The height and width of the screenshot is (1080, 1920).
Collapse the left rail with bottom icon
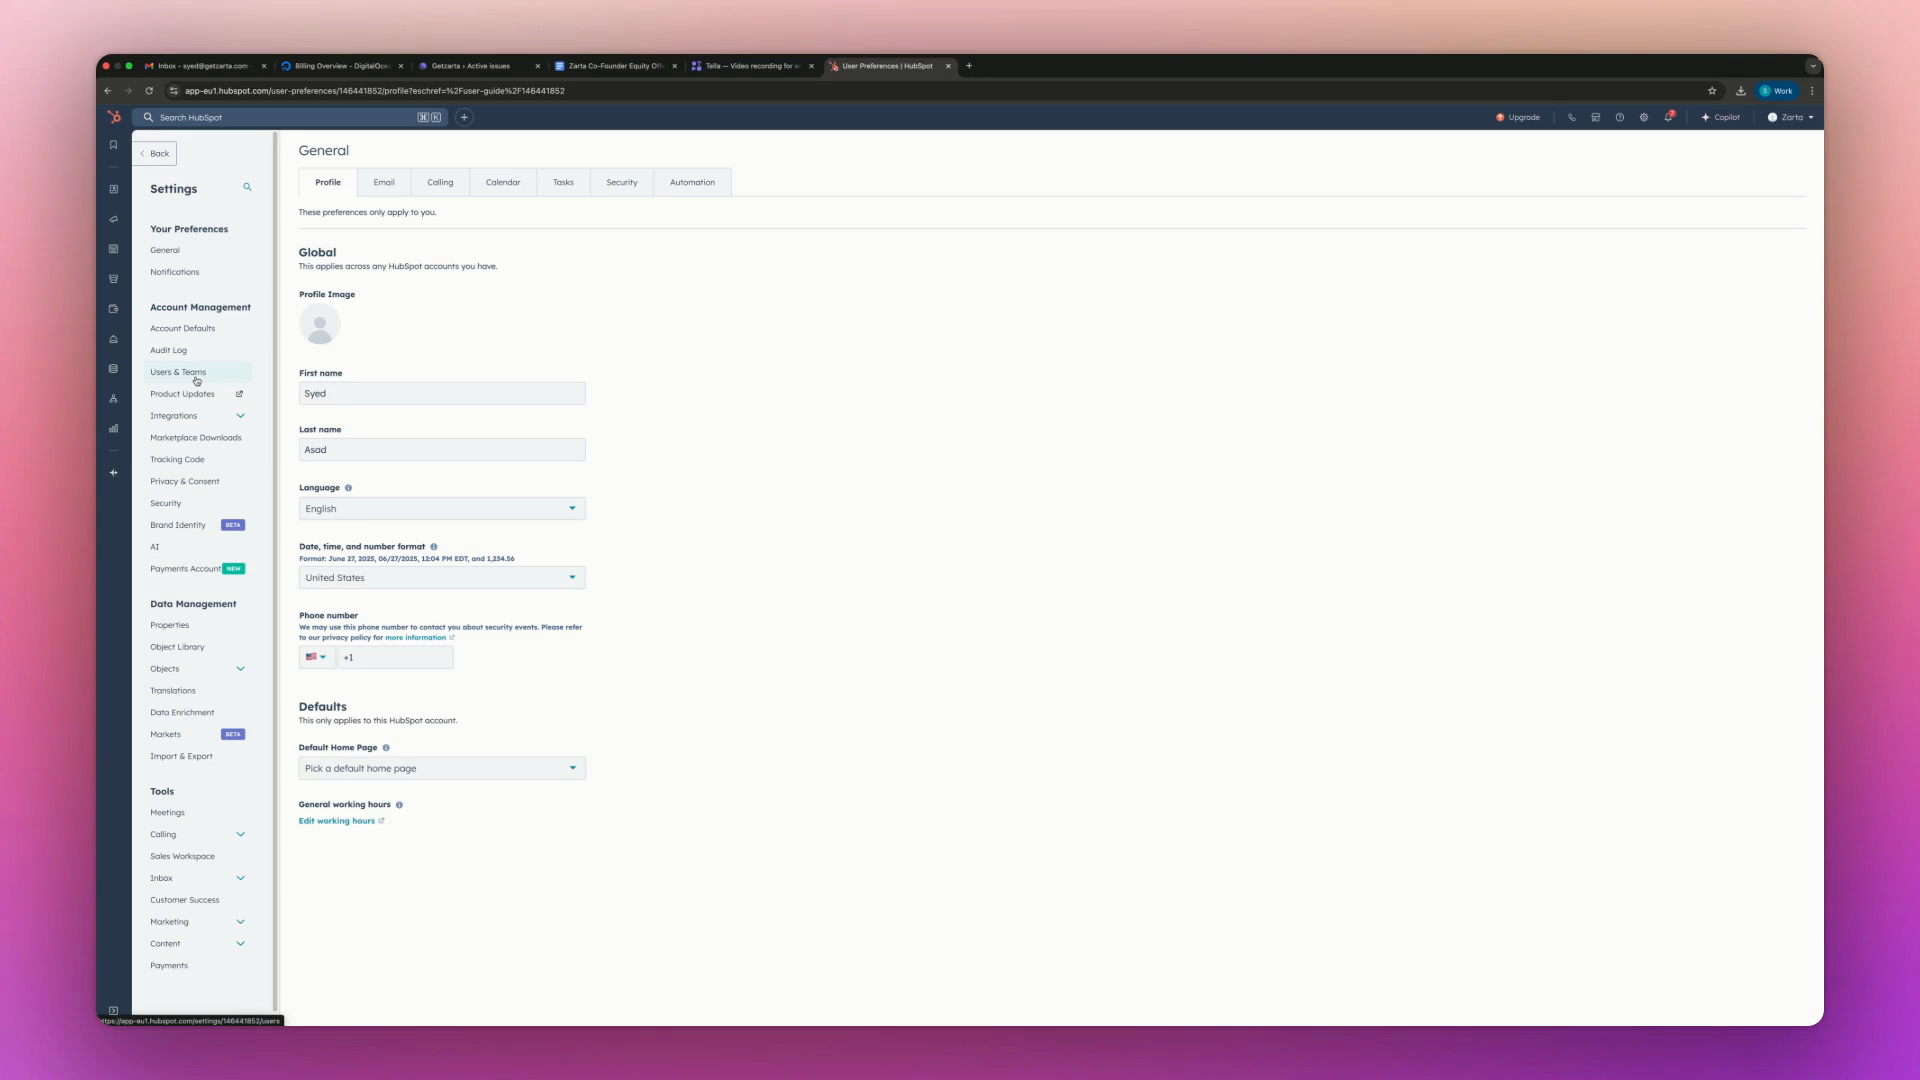(113, 1010)
